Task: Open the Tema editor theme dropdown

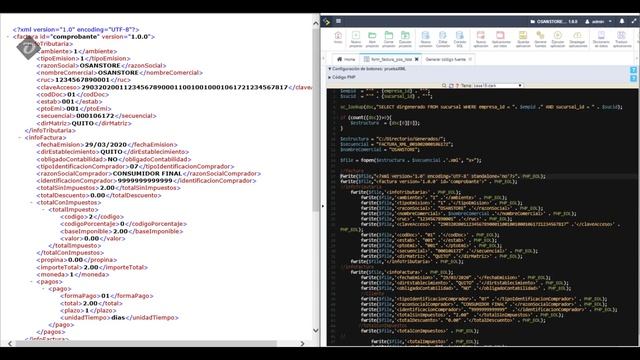Action: pos(498,86)
